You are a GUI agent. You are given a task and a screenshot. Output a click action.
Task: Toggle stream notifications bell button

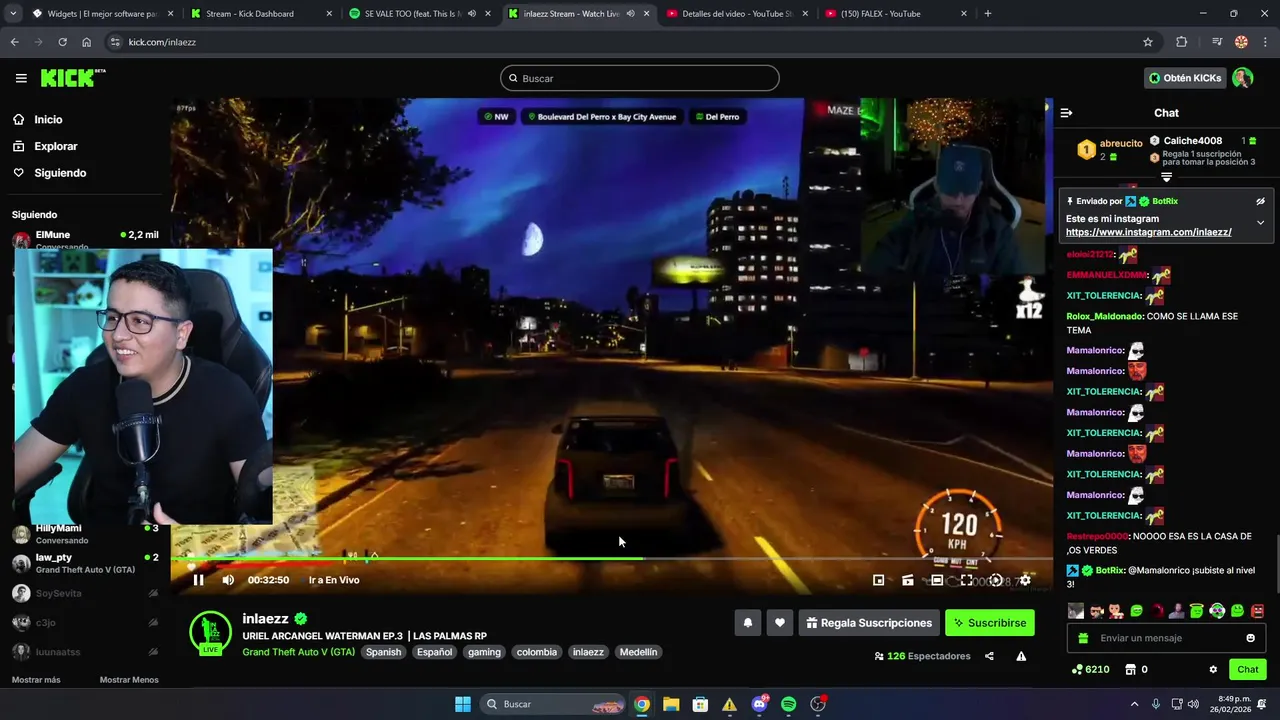(747, 623)
